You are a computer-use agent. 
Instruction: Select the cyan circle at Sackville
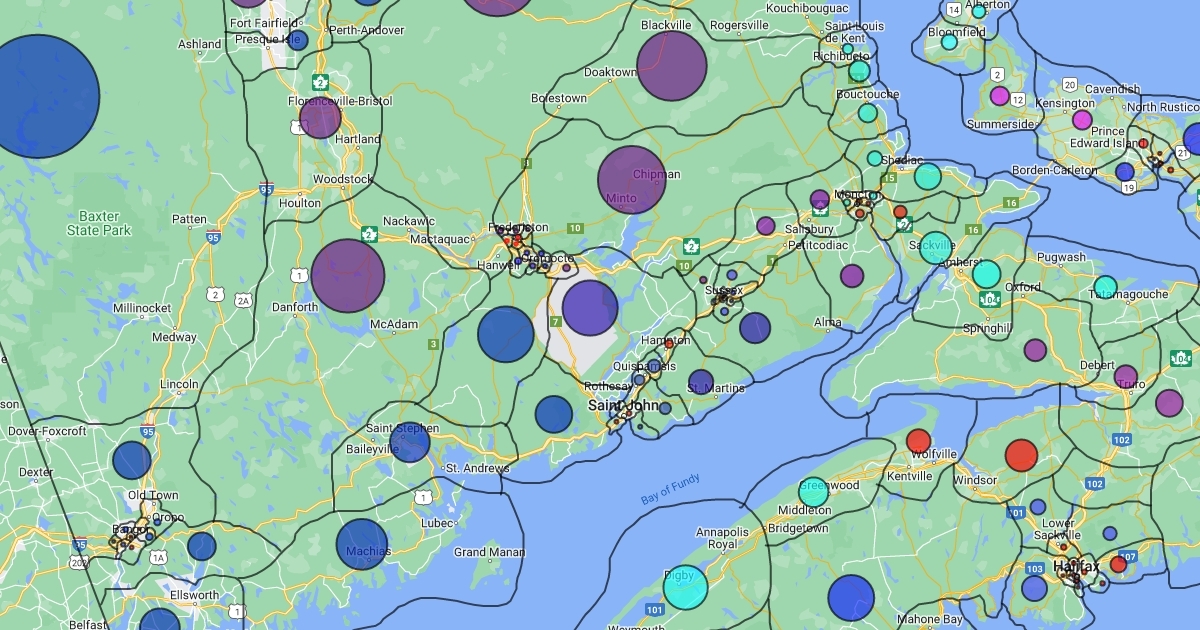tap(936, 247)
